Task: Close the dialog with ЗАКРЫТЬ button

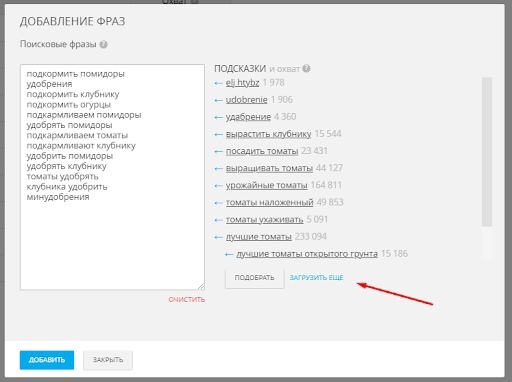Action: pyautogui.click(x=108, y=360)
